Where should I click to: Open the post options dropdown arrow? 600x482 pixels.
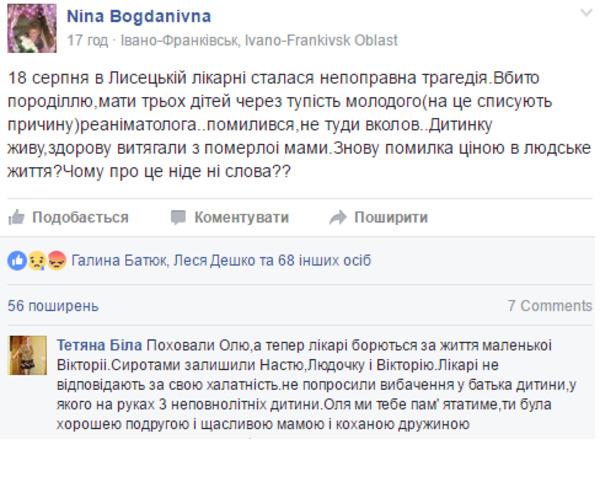(x=585, y=11)
